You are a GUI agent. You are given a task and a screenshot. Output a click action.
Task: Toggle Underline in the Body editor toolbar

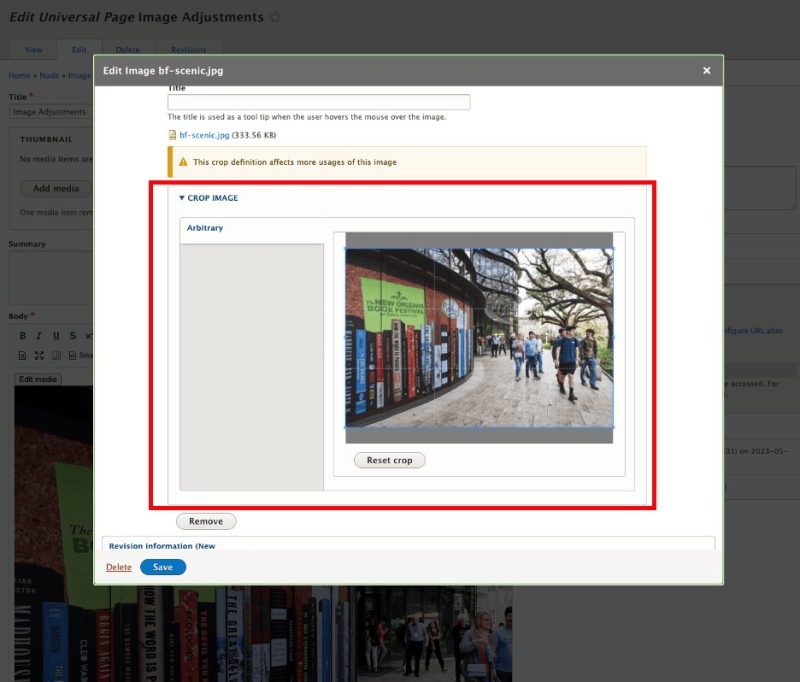tap(56, 336)
